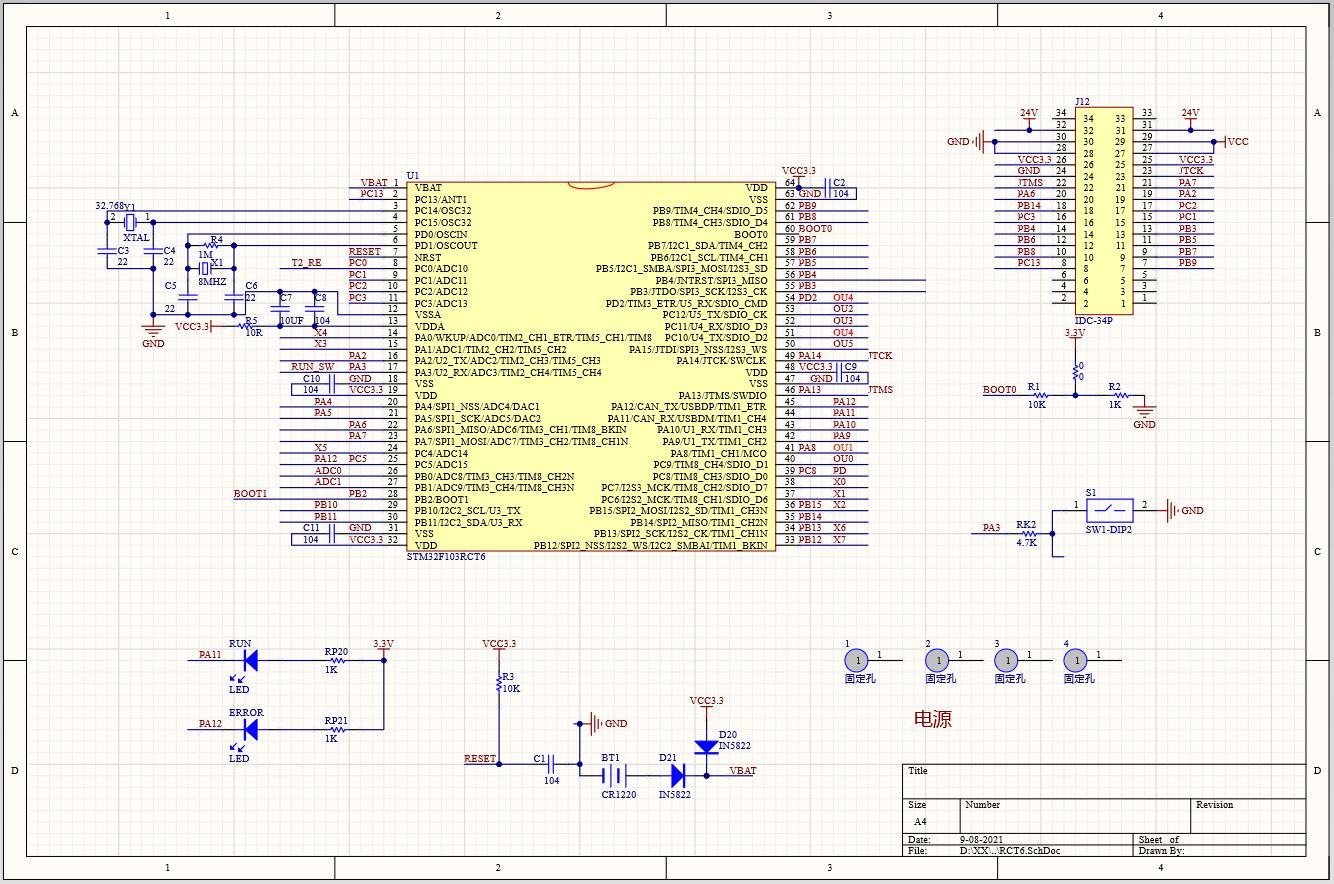Select the R3 10K pull-up resistor
The height and width of the screenshot is (884, 1334).
pyautogui.click(x=498, y=683)
